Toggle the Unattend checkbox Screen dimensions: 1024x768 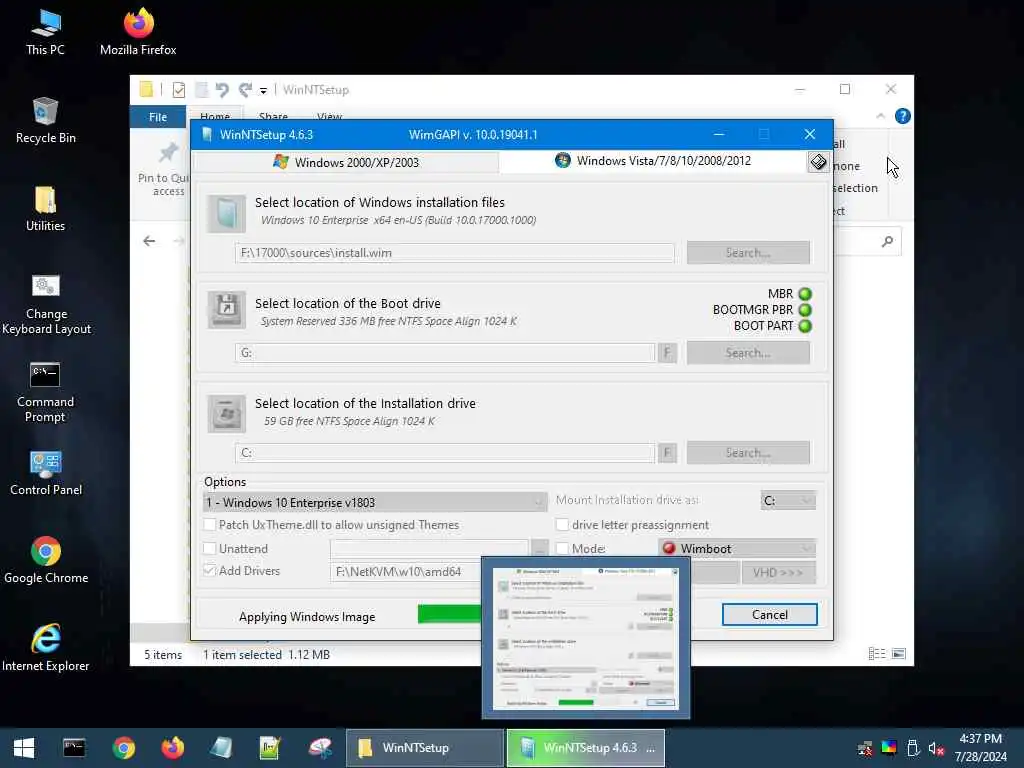pyautogui.click(x=210, y=549)
